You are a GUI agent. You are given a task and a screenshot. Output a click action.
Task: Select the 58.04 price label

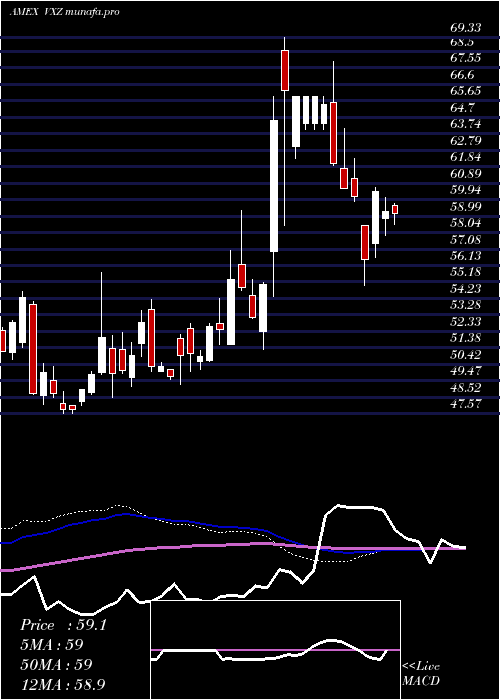click(x=465, y=223)
